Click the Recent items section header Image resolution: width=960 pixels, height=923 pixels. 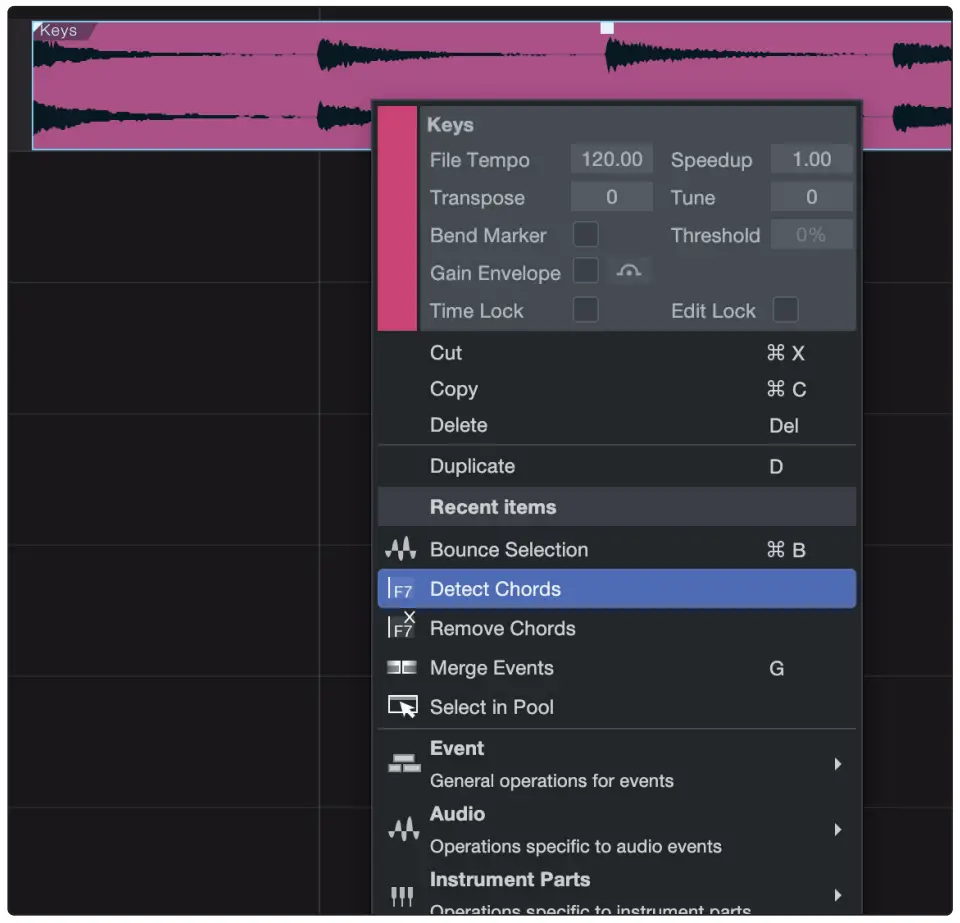(x=617, y=507)
